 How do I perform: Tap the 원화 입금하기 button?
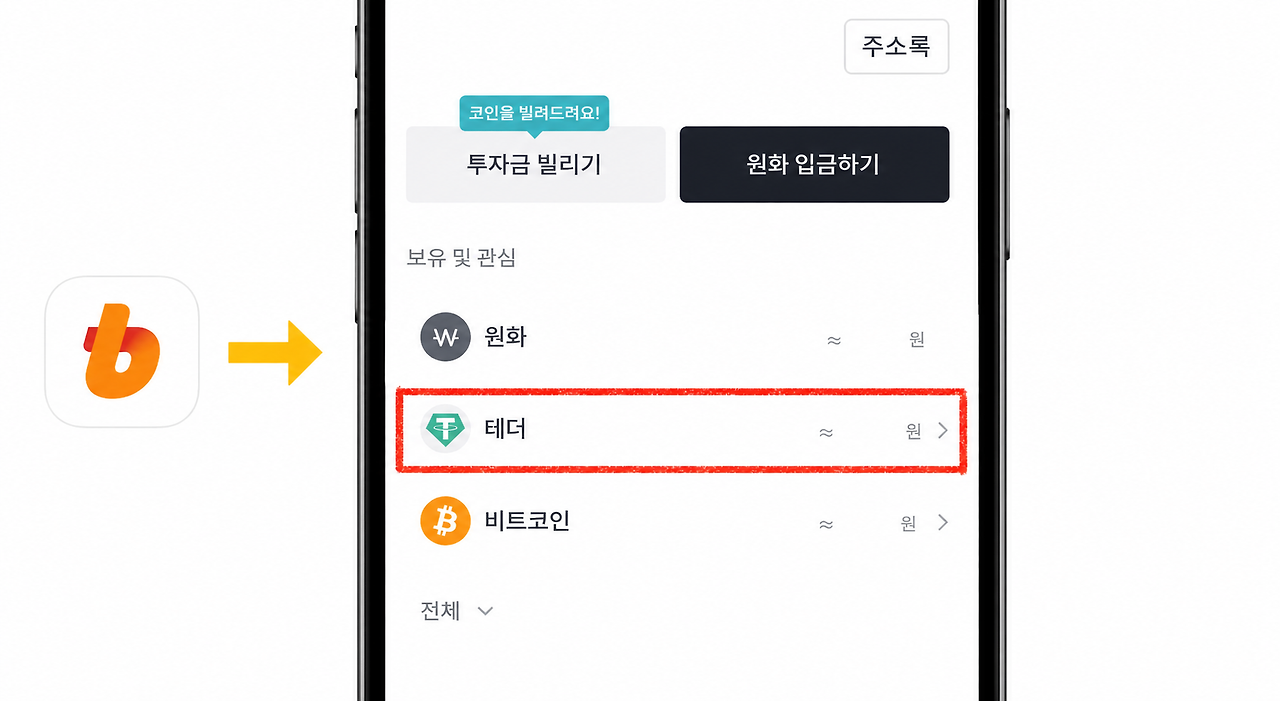[814, 164]
